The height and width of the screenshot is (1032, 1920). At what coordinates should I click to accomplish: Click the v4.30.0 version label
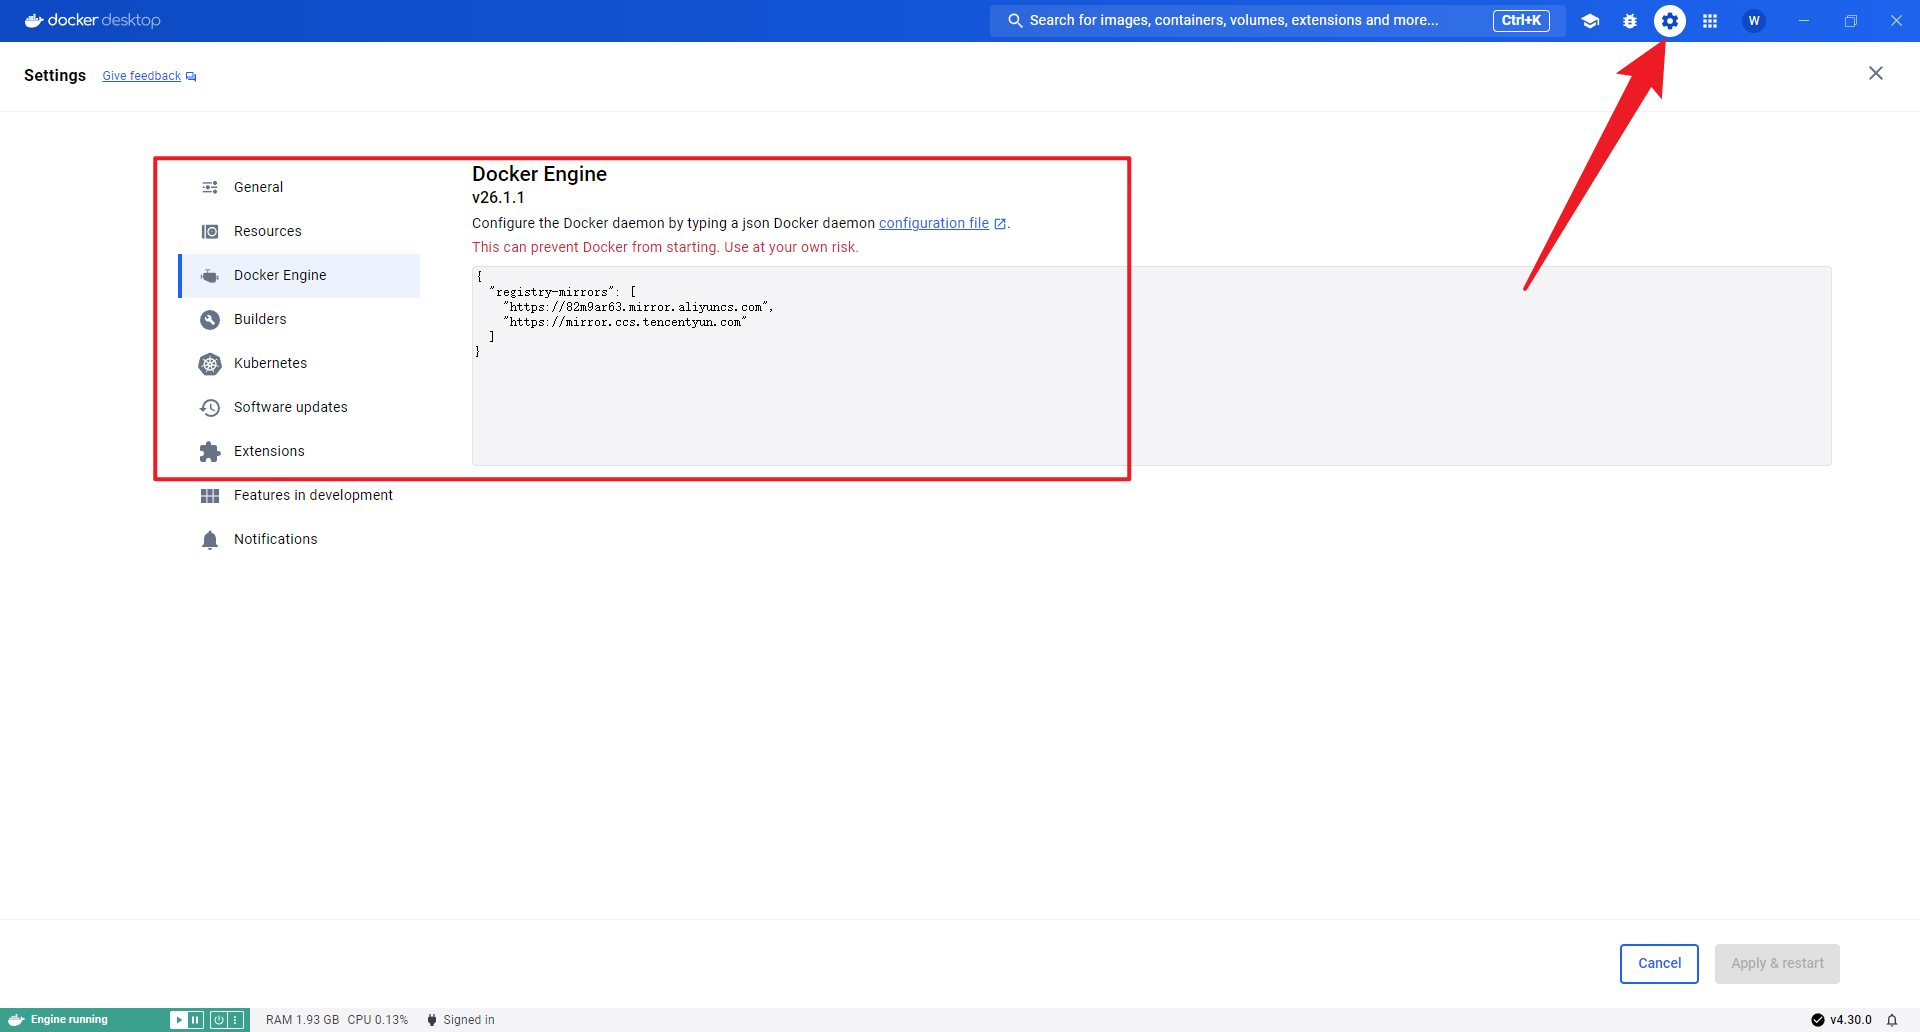pyautogui.click(x=1851, y=1020)
